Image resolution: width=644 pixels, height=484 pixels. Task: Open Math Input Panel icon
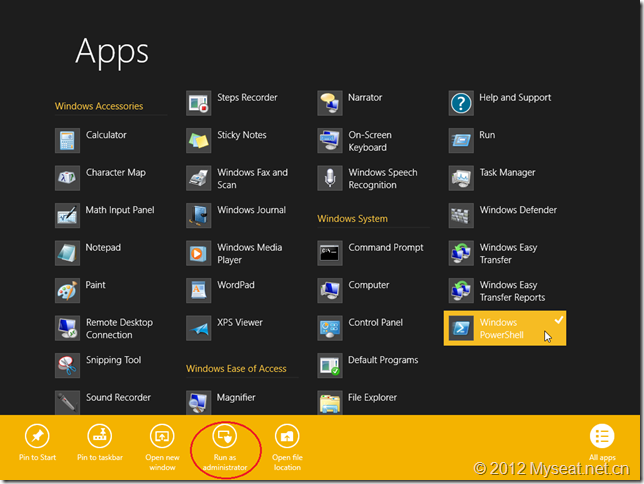[x=67, y=215]
